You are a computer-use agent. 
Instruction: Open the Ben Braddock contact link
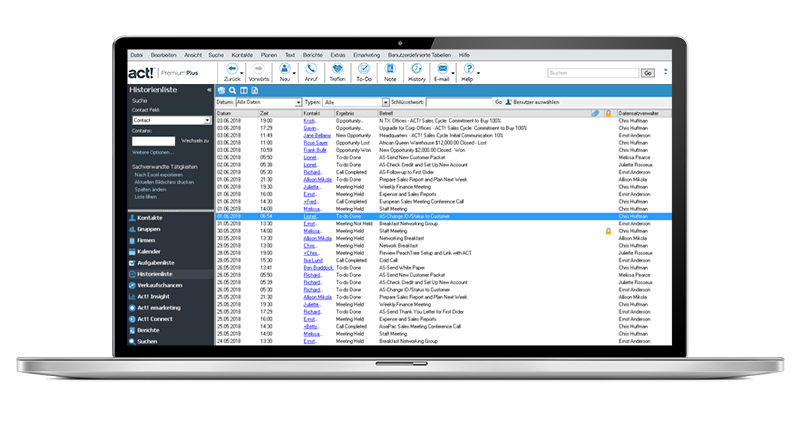click(318, 267)
